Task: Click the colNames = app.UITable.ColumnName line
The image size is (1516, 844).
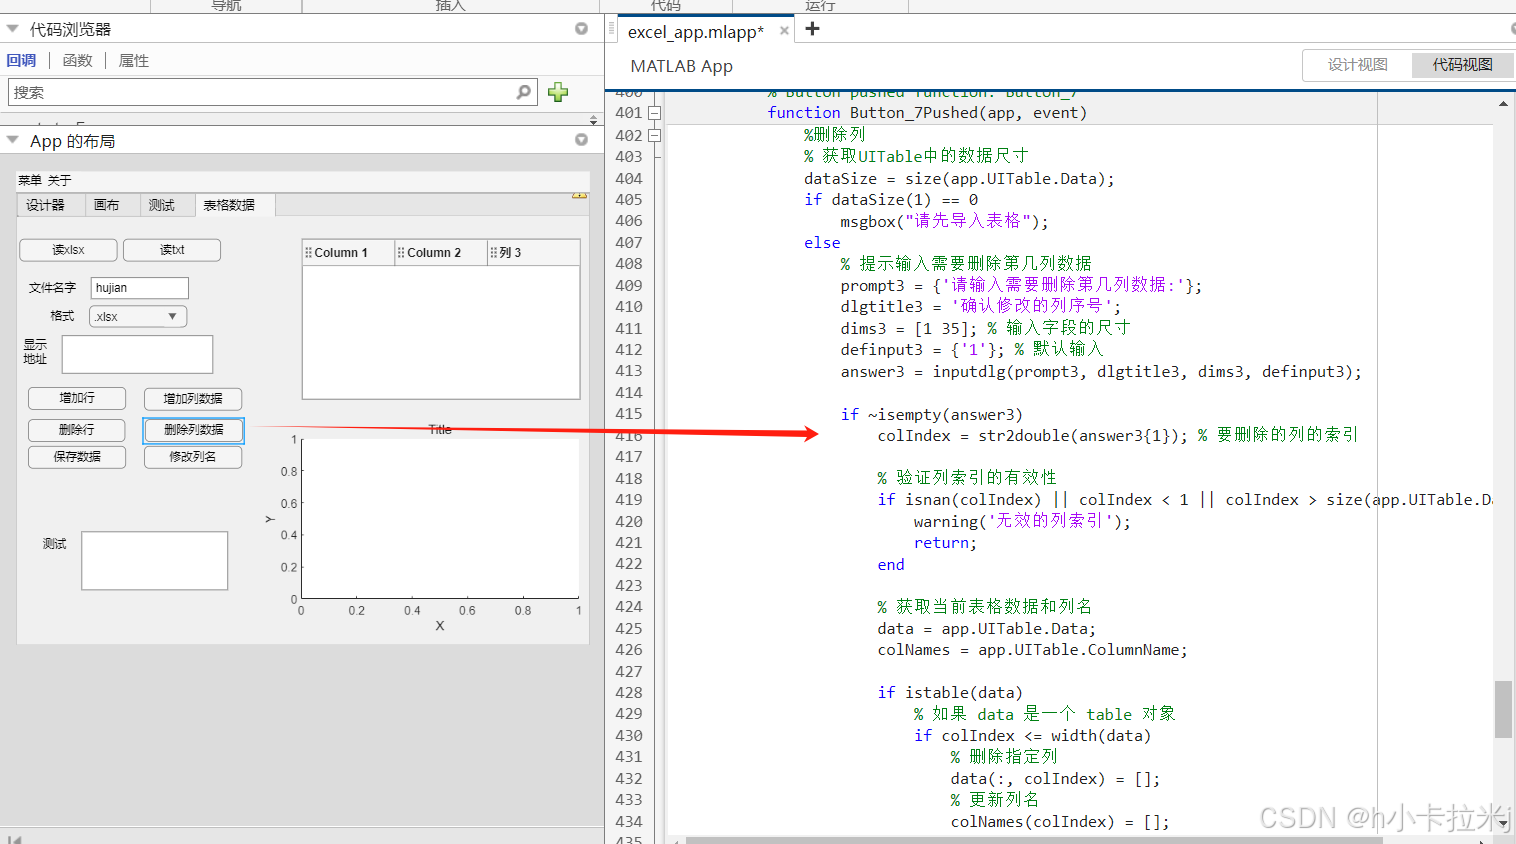Action: (x=1032, y=650)
